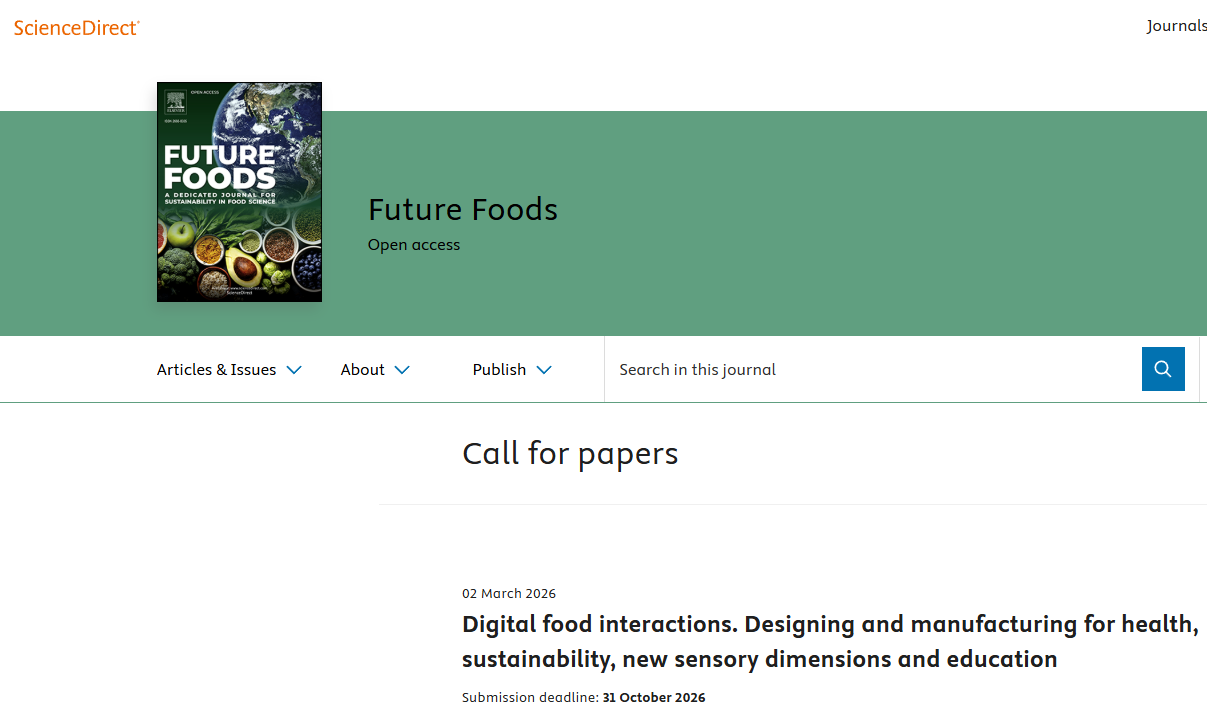
Task: Click the 02 March 2026 date text
Action: click(509, 593)
